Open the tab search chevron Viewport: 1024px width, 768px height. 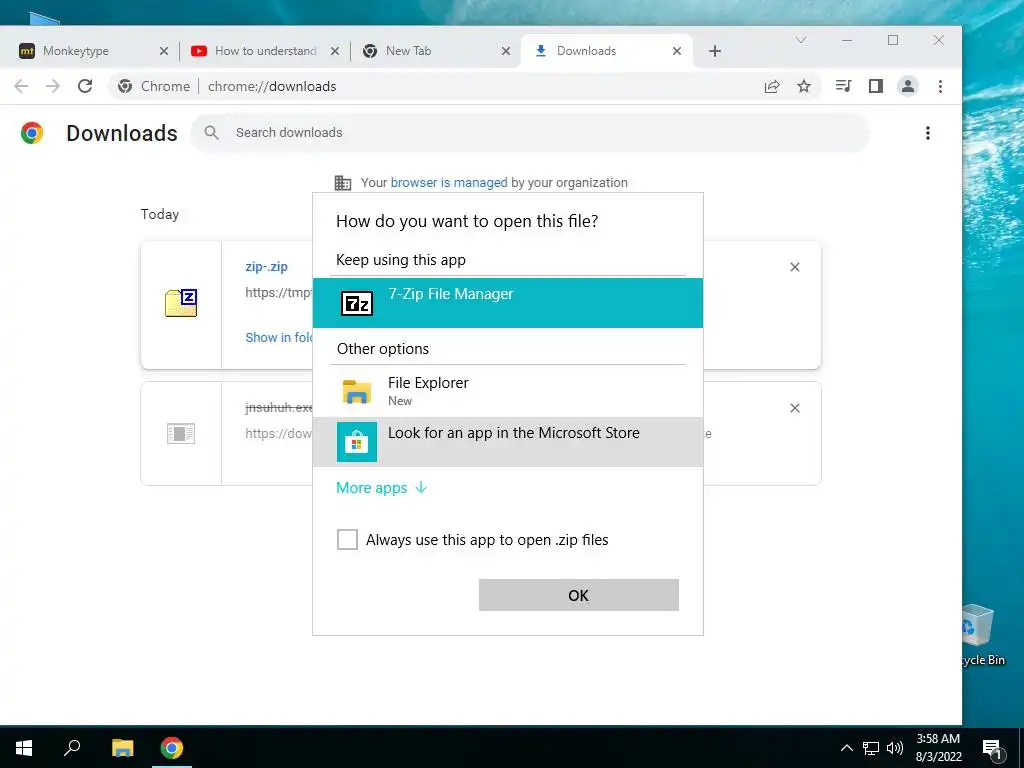[801, 40]
